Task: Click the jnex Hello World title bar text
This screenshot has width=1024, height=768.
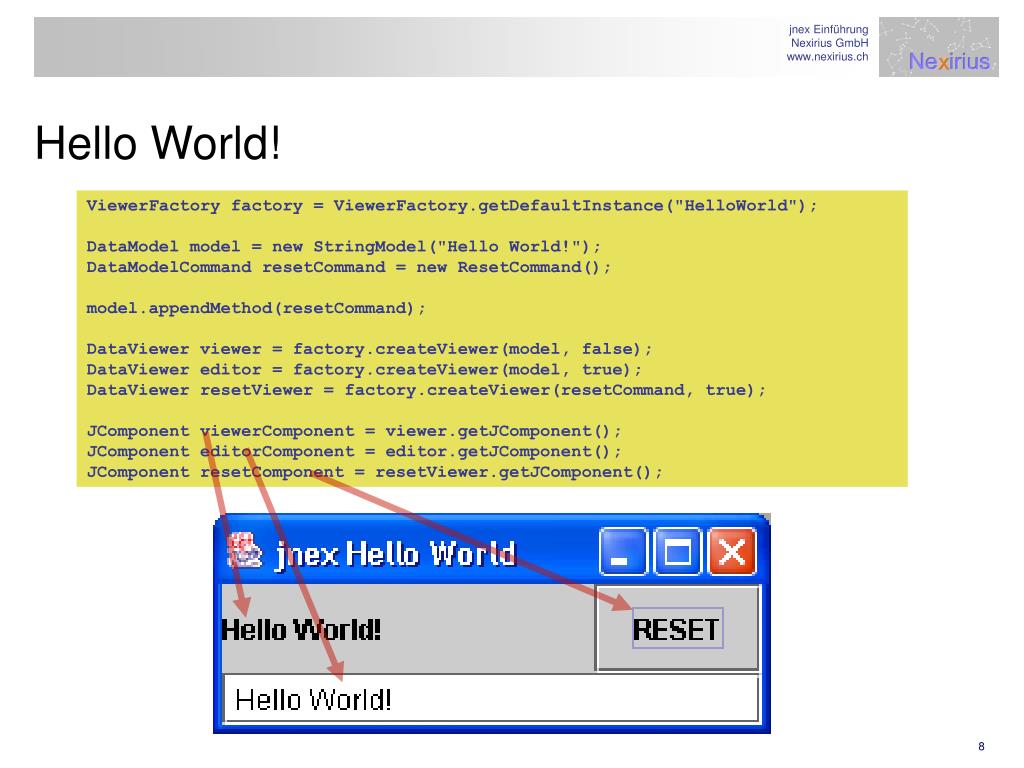Action: coord(396,554)
